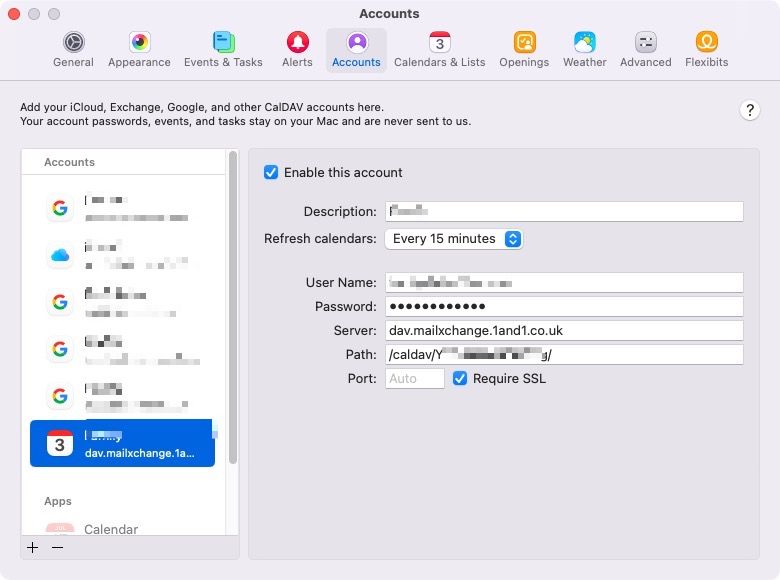Click the accounts list vertical scrollbar
The height and width of the screenshot is (580, 780).
[x=233, y=308]
